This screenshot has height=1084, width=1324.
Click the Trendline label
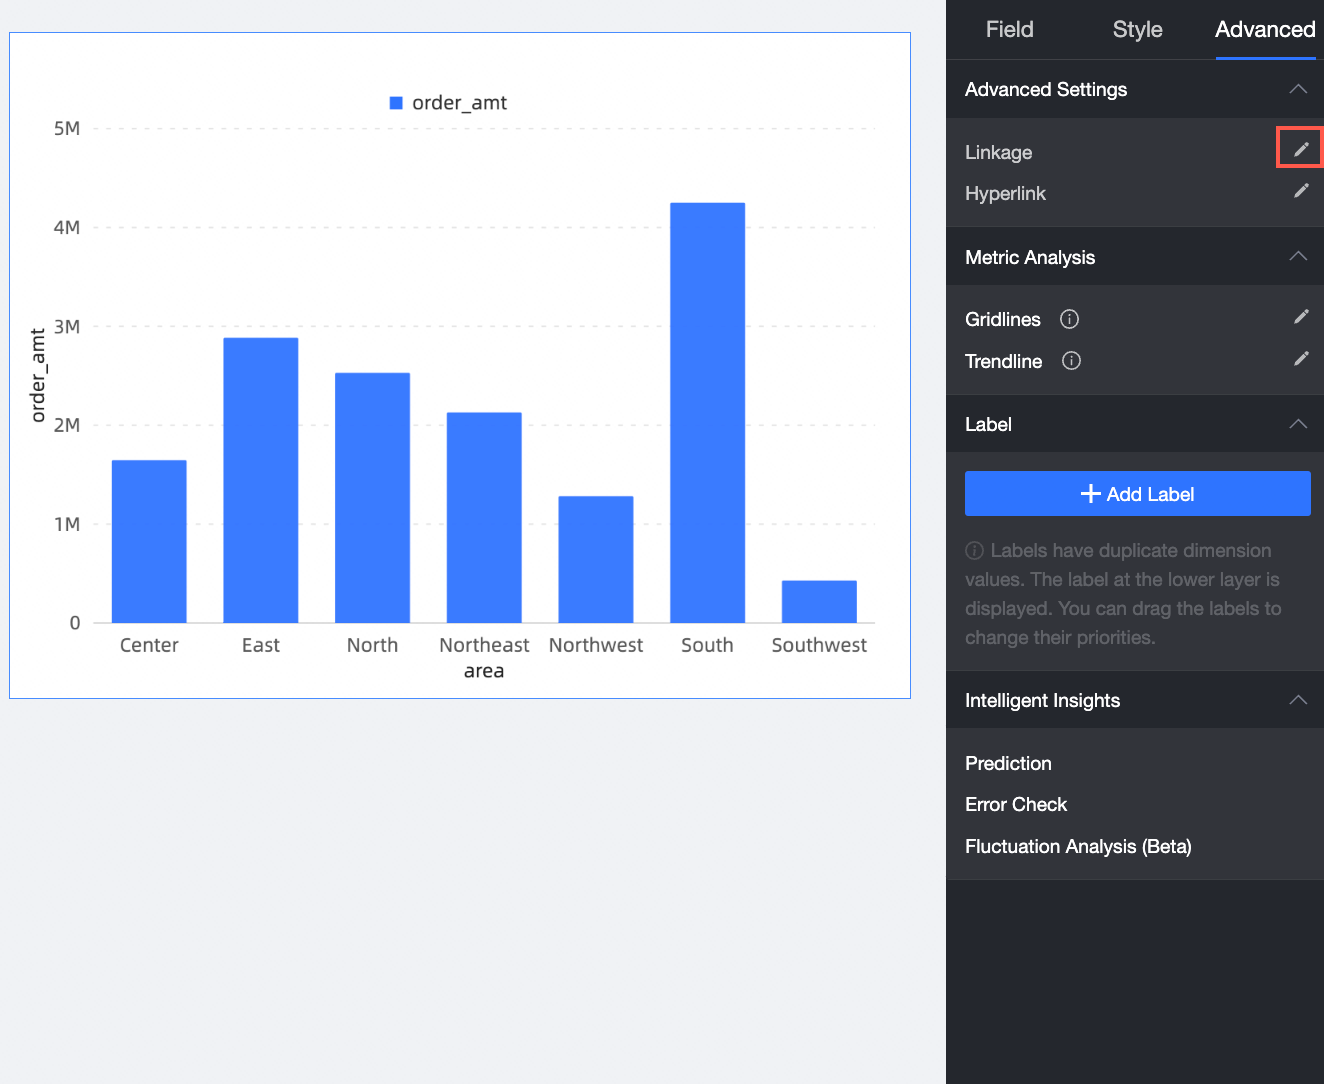pos(1003,361)
